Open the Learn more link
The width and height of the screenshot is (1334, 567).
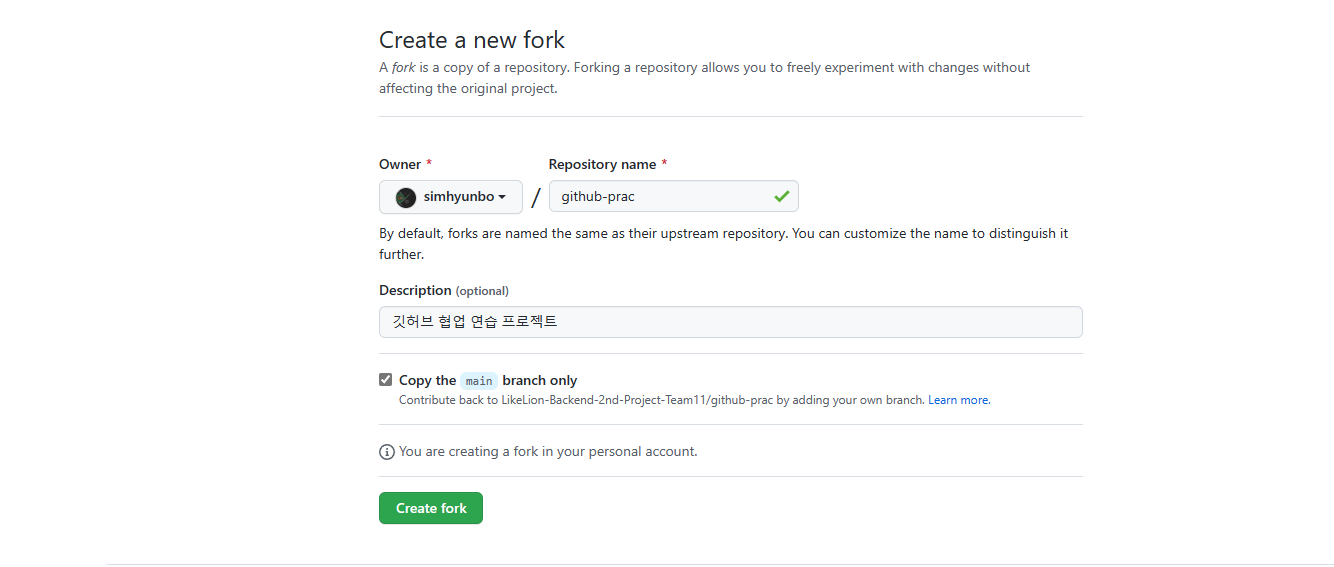coord(958,400)
